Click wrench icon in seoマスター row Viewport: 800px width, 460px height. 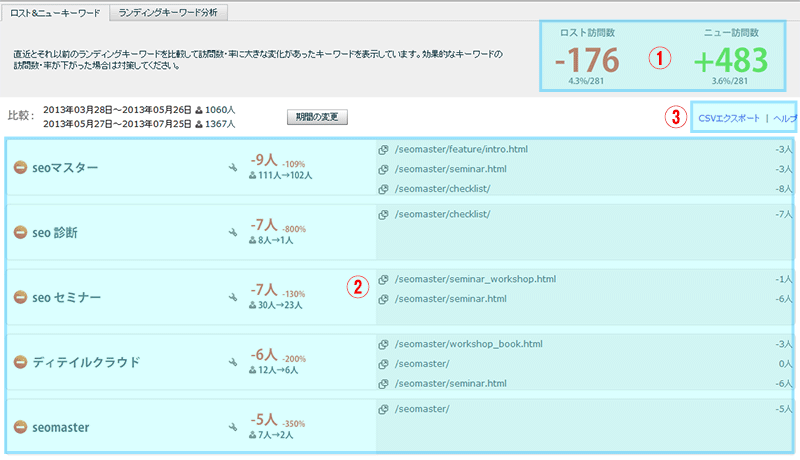pos(233,167)
